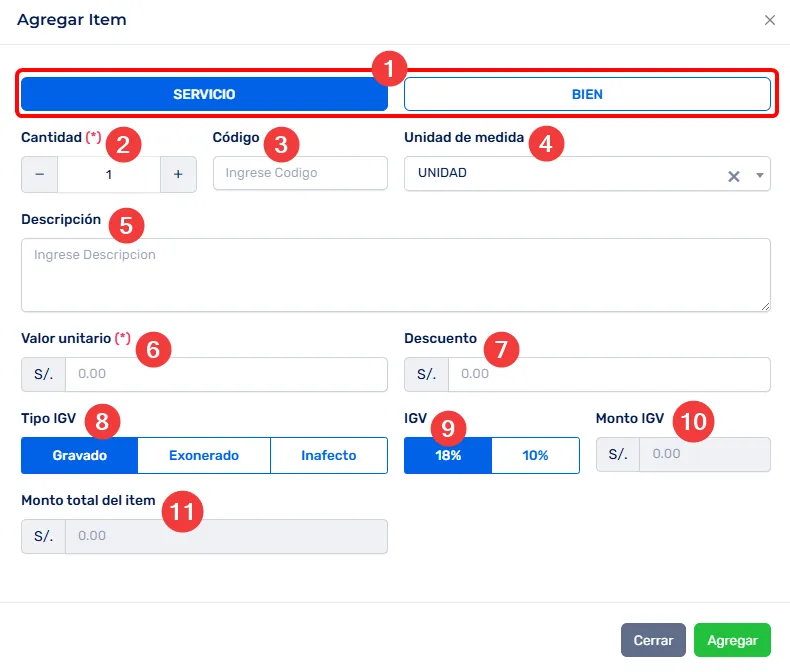This screenshot has height=672, width=790.
Task: Select the SERVICIO item type
Action: (x=204, y=95)
